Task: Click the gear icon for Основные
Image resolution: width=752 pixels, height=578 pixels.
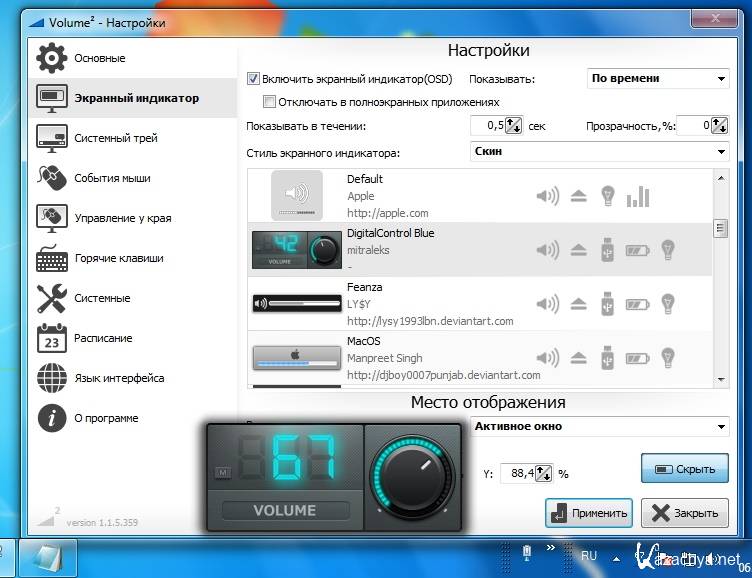Action: (52, 58)
